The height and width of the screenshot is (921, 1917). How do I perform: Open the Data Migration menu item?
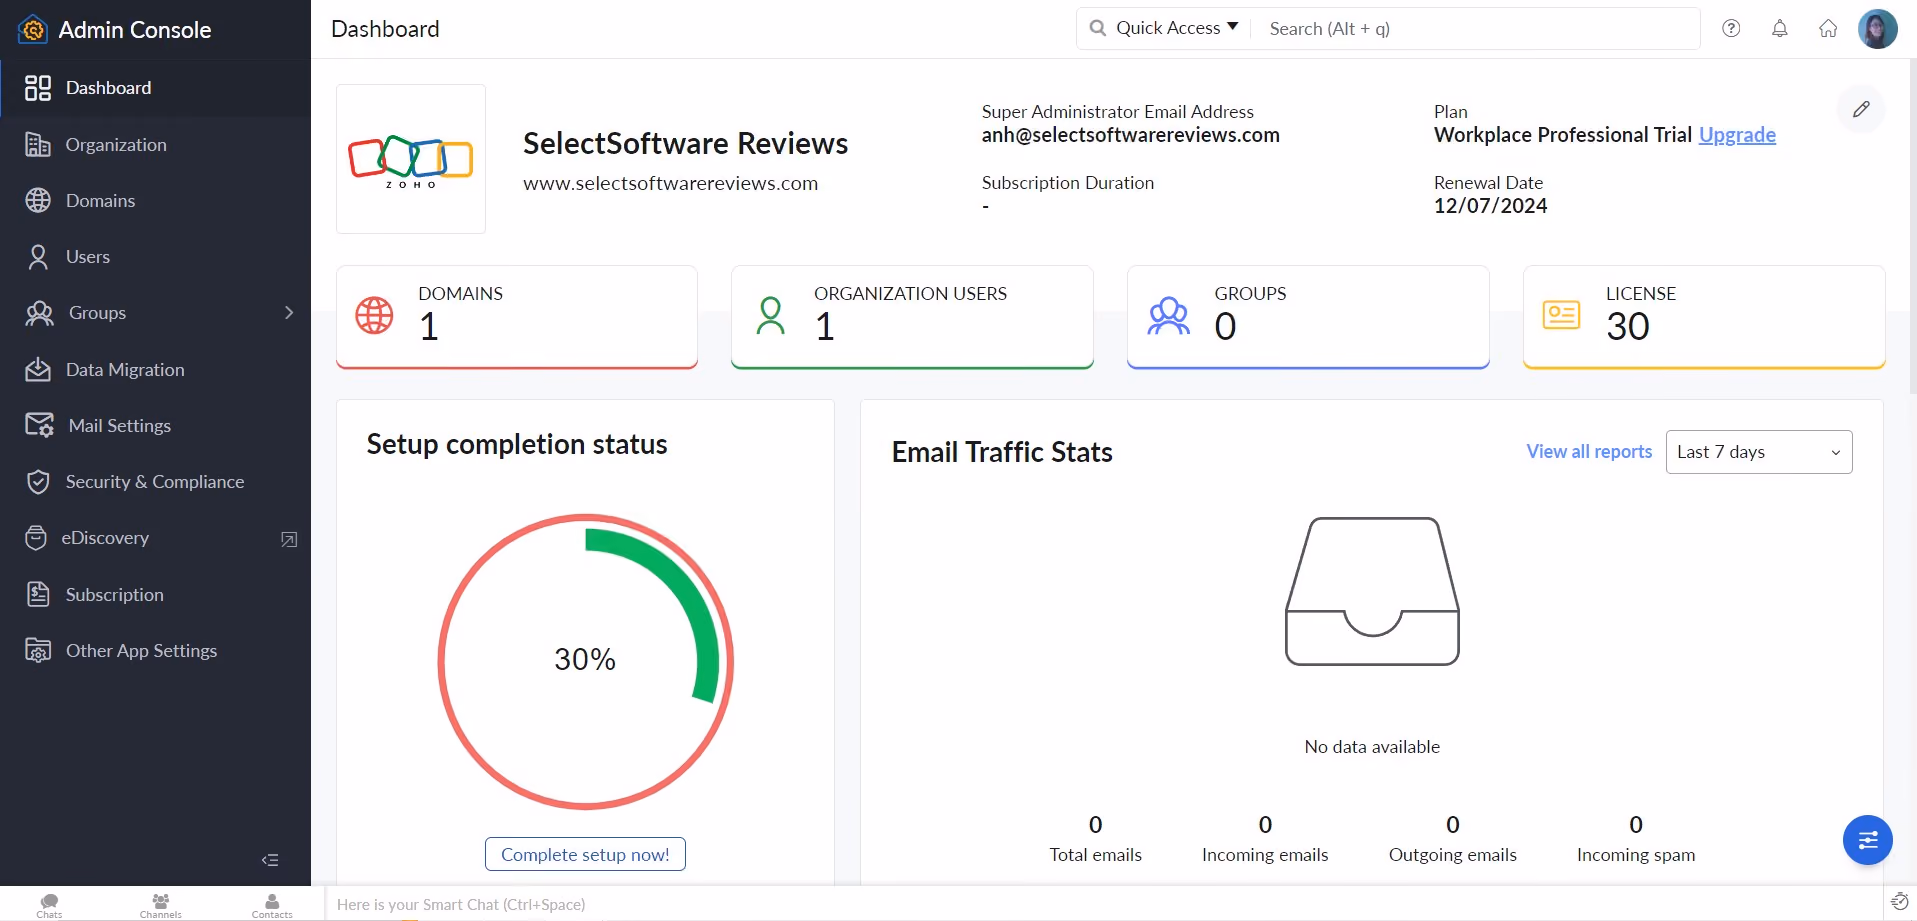pyautogui.click(x=155, y=370)
